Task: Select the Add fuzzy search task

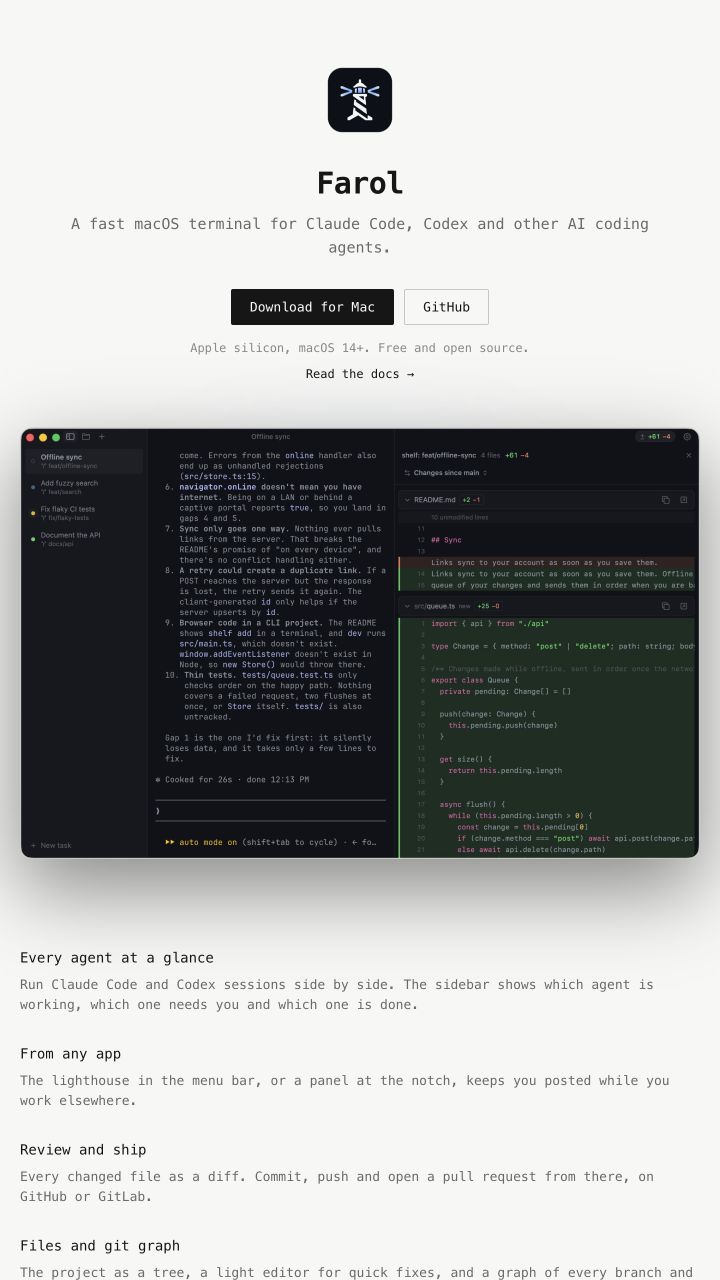Action: click(84, 487)
